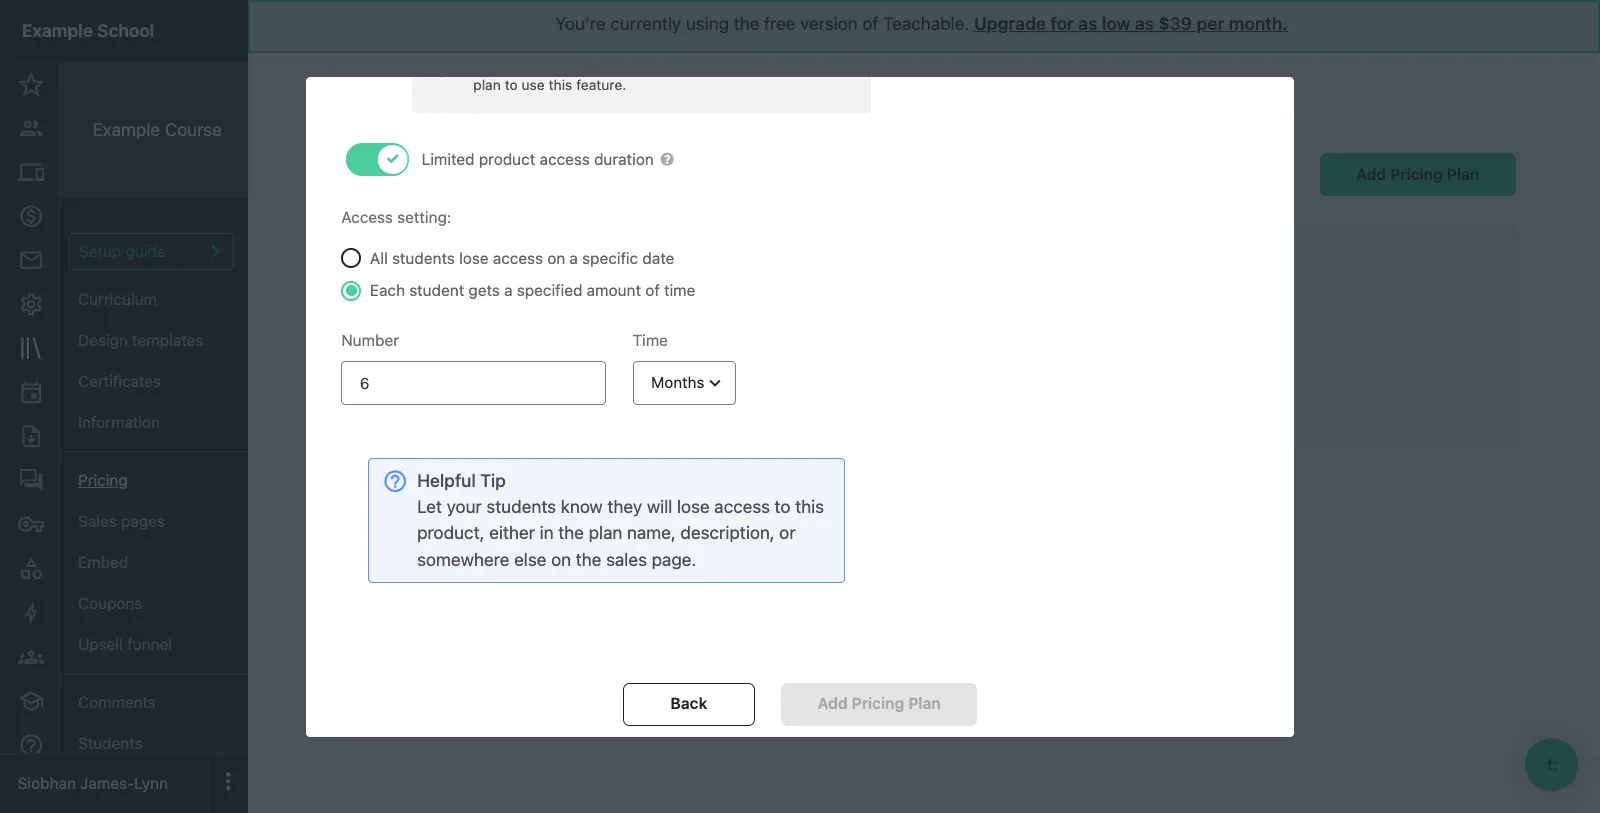
Task: Open Sales pages in the course menu
Action: click(x=121, y=522)
